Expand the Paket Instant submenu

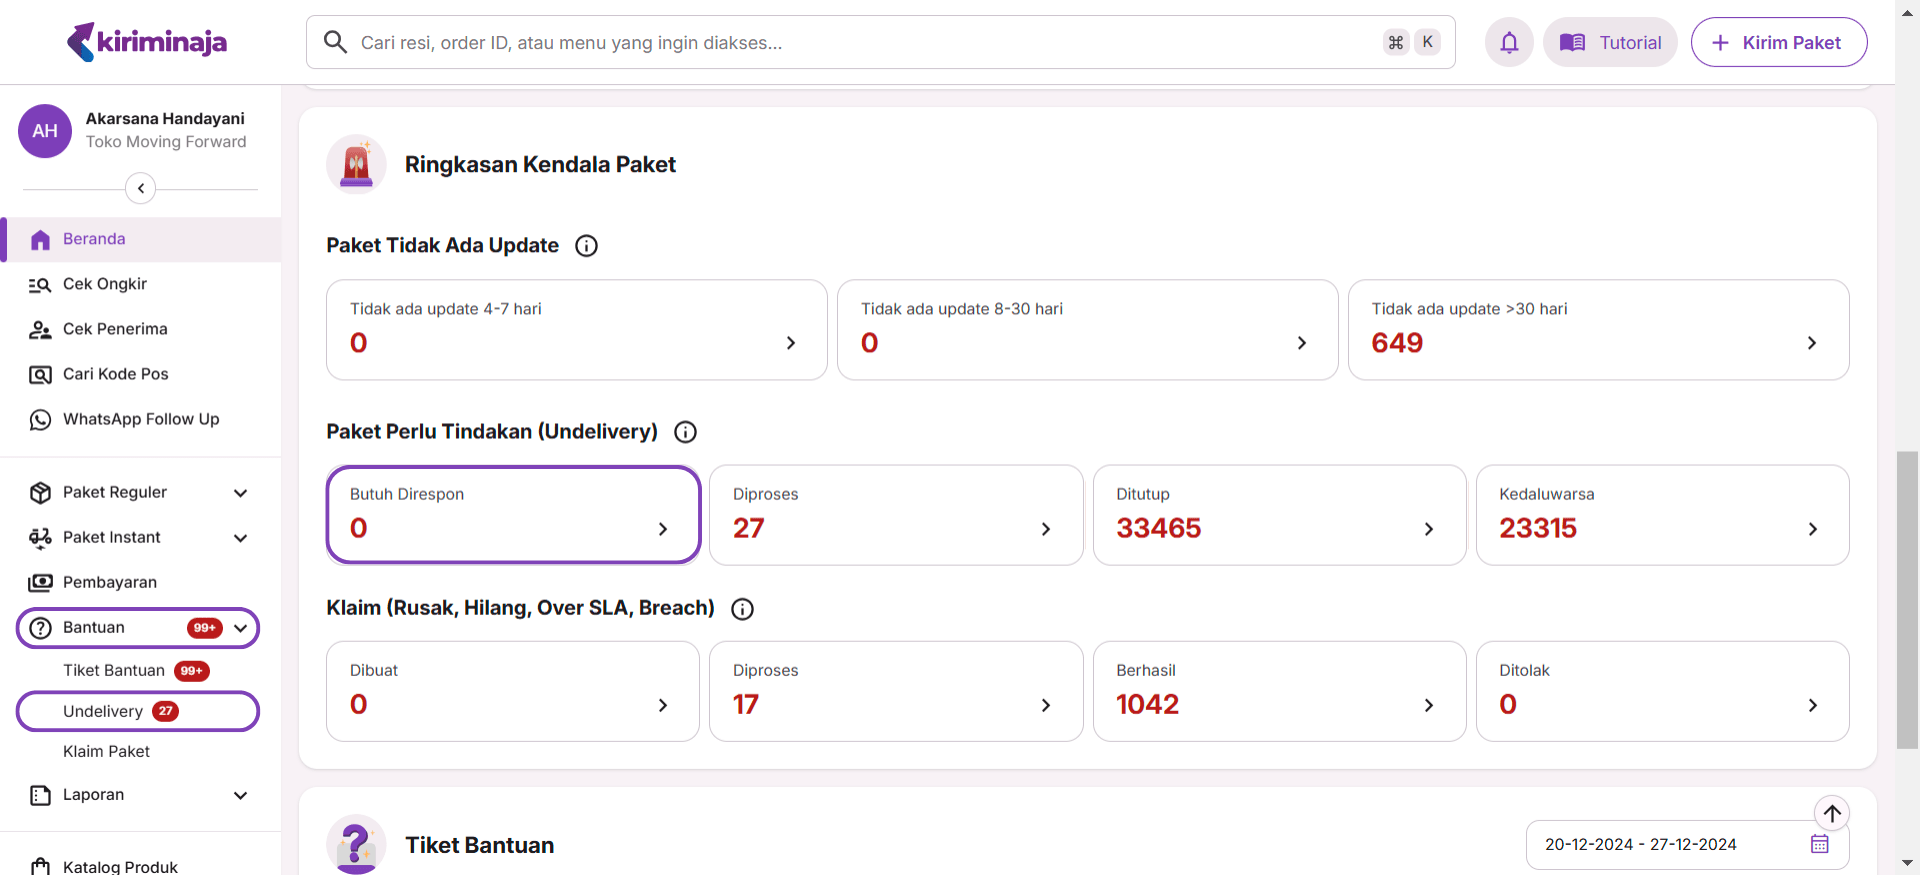pos(240,538)
